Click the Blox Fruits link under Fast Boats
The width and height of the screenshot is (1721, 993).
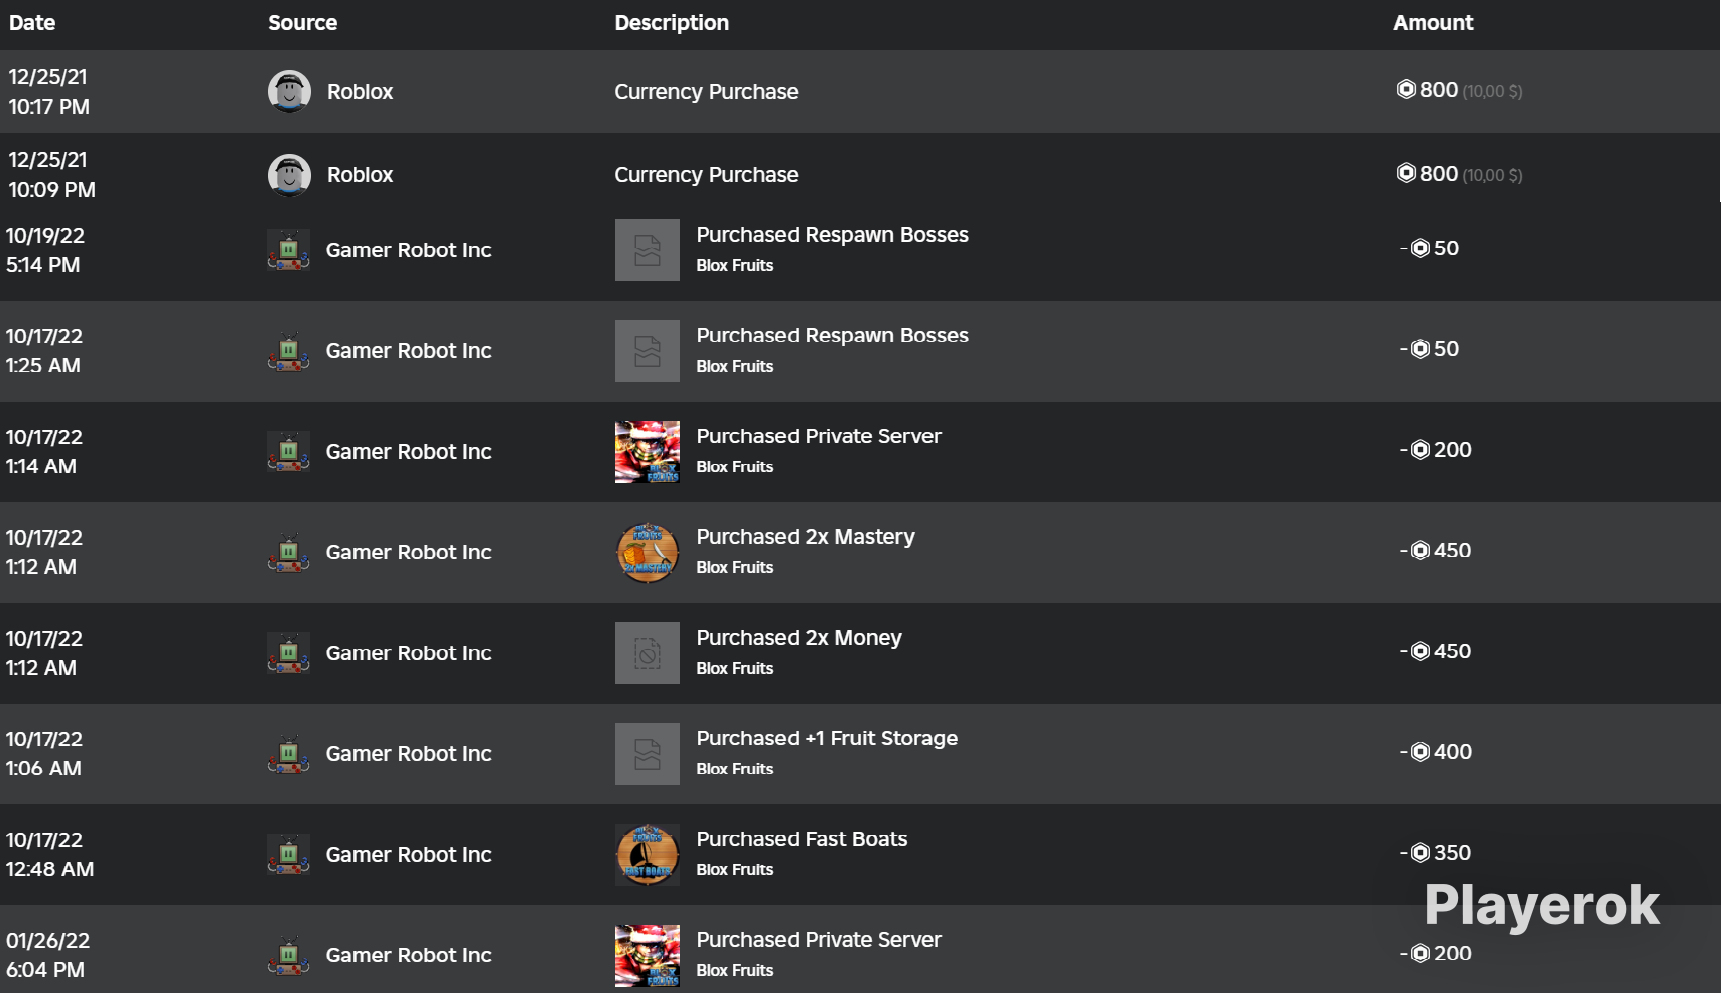point(735,870)
